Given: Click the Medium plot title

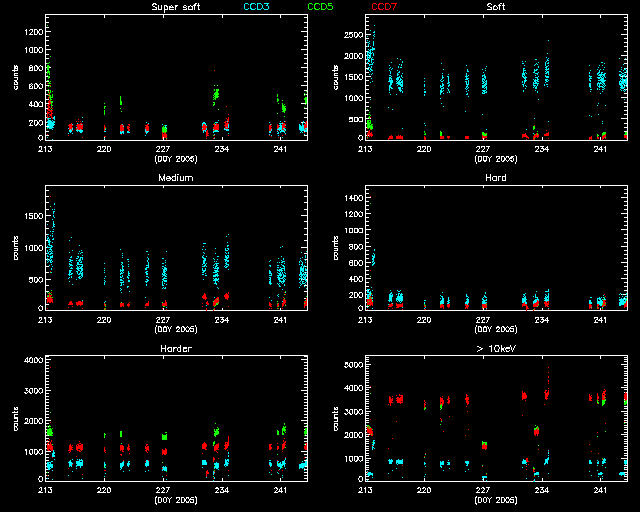Looking at the screenshot, I should (x=174, y=178).
